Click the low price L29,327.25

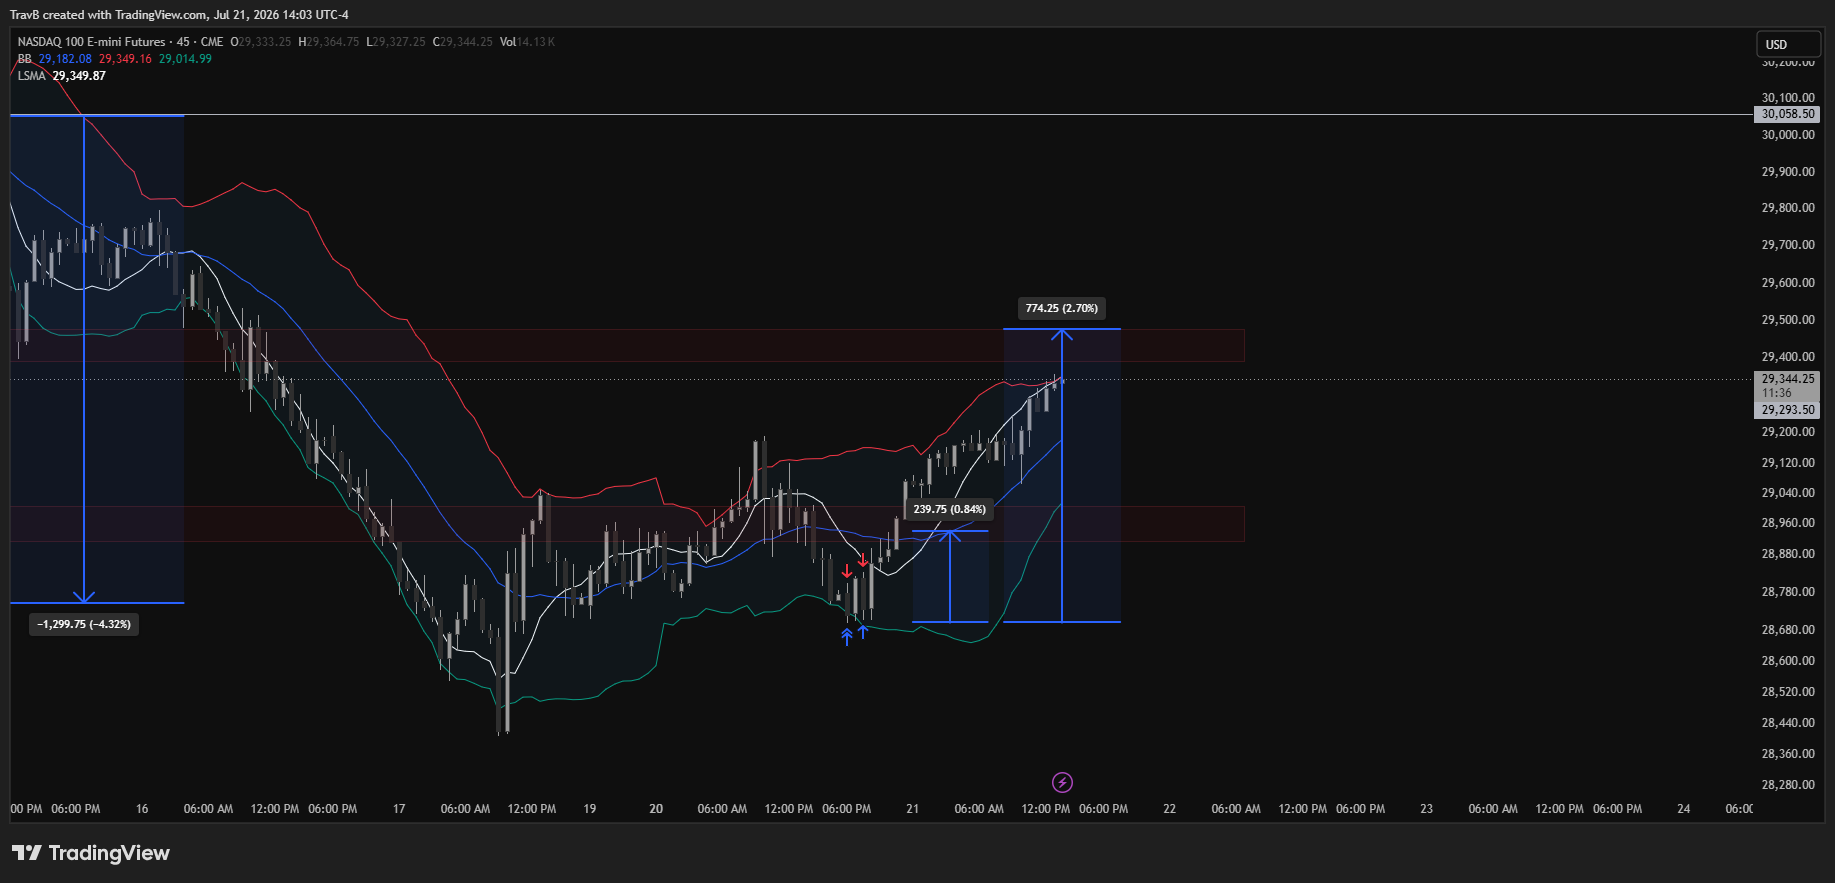(x=395, y=42)
